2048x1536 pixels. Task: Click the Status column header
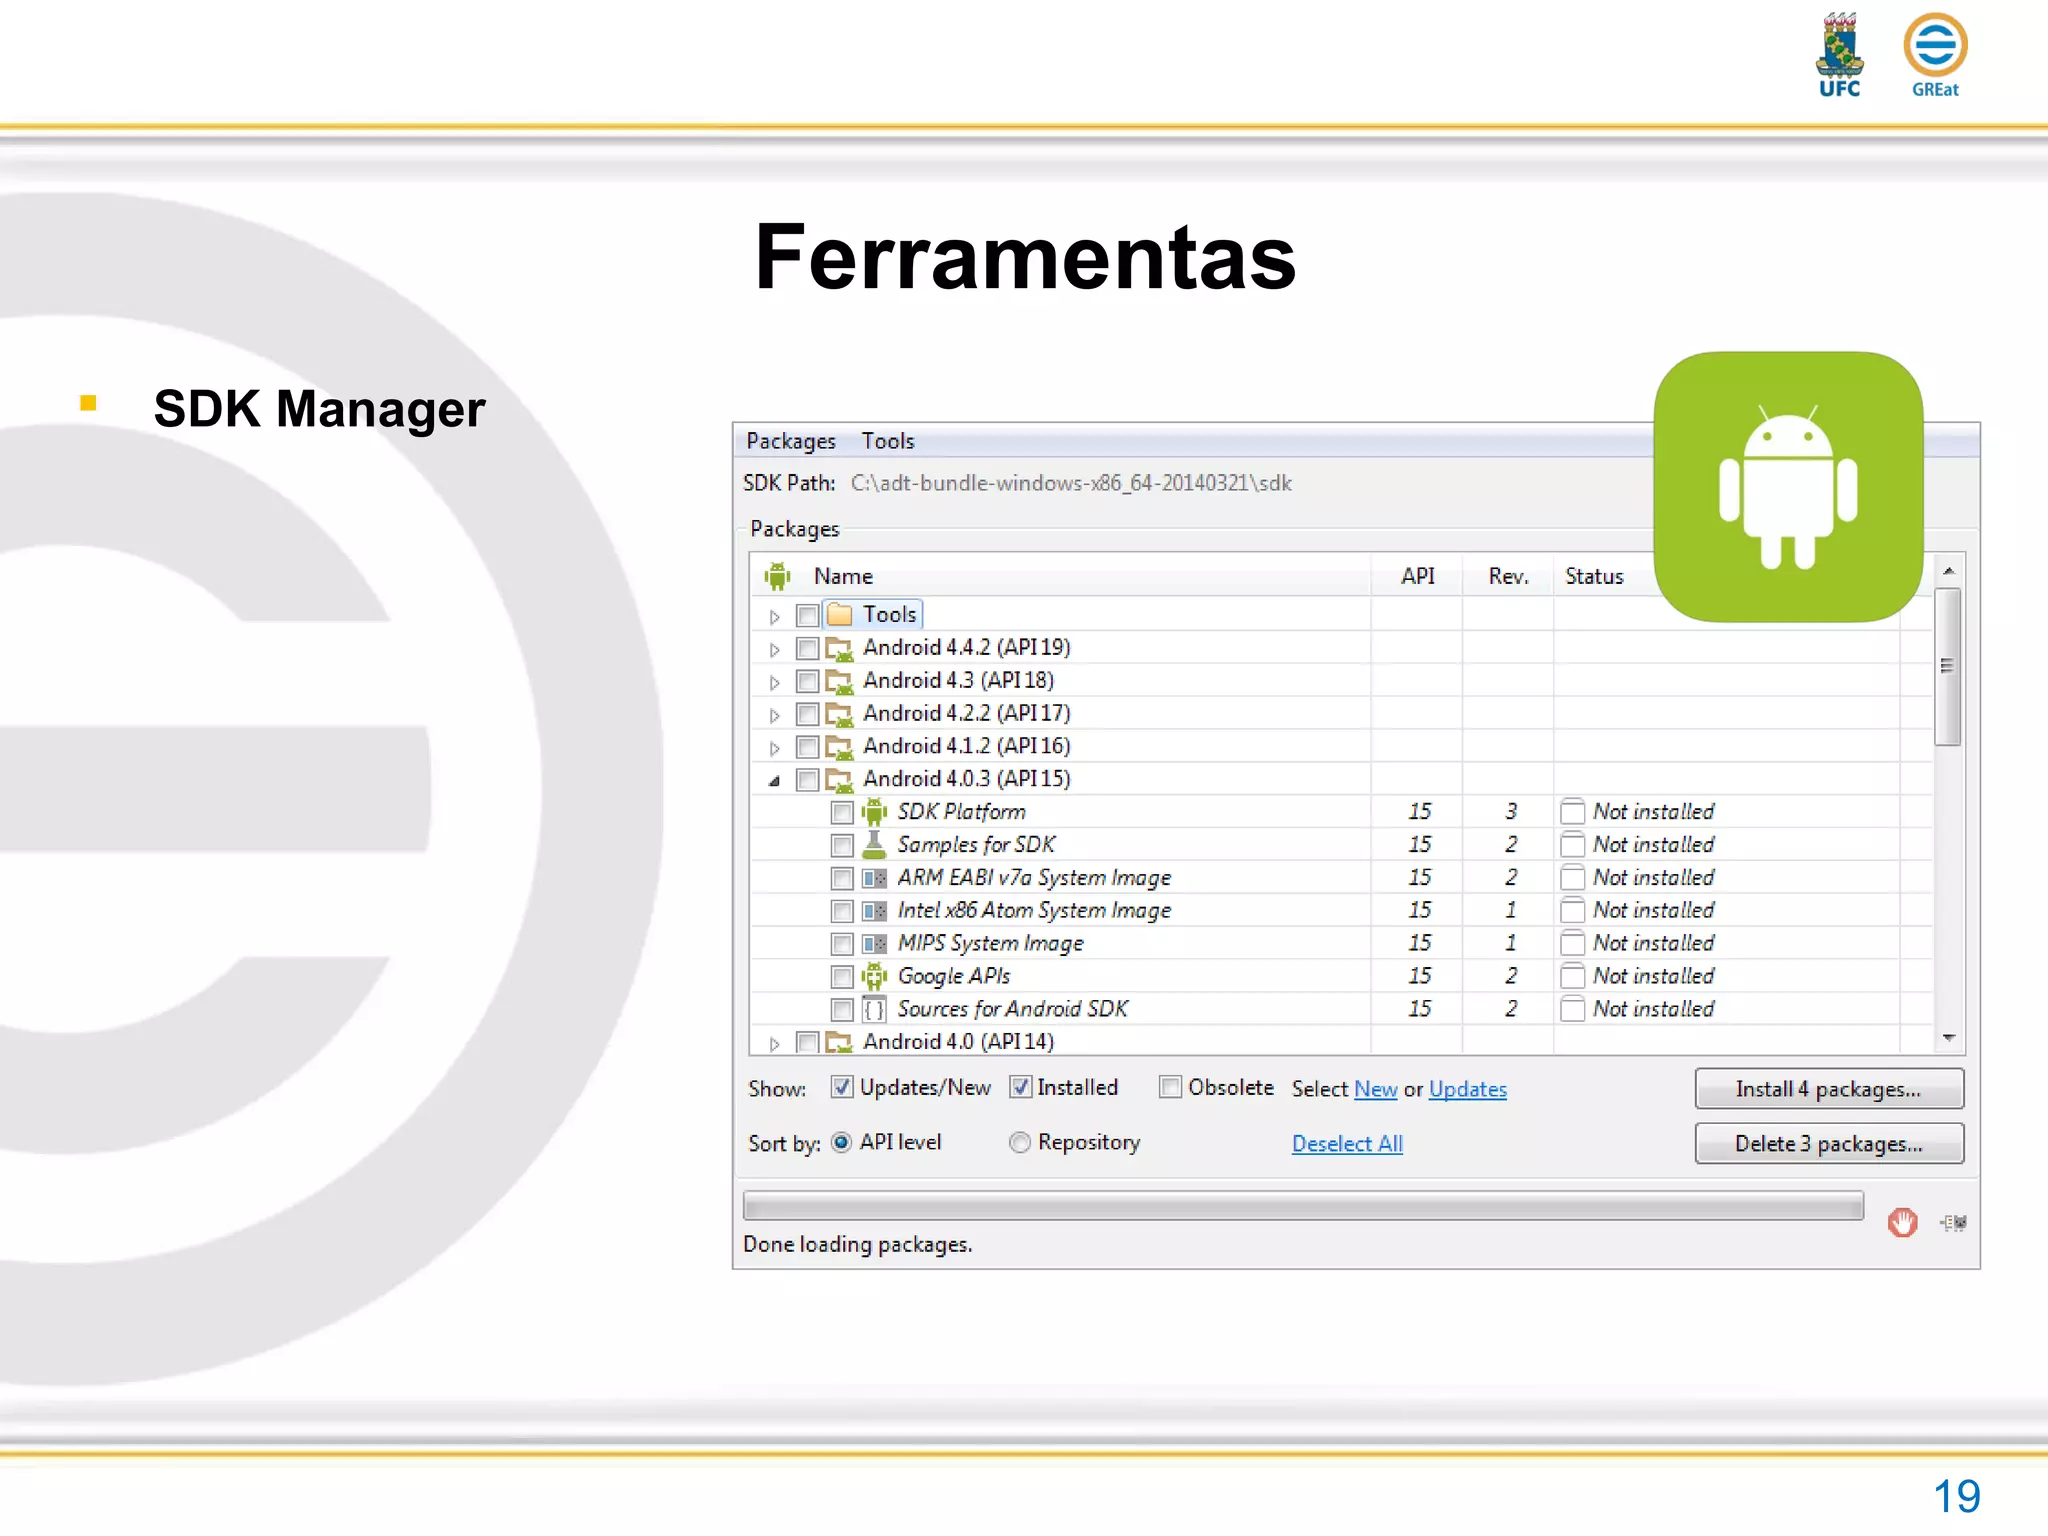pyautogui.click(x=1594, y=576)
